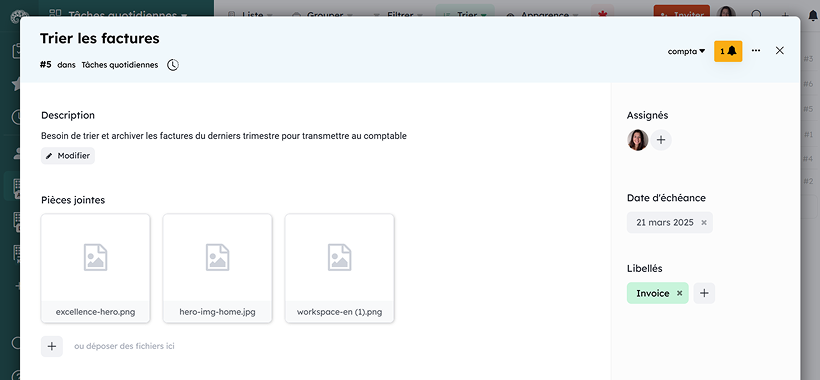Add another assignee with the plus button

[x=661, y=140]
